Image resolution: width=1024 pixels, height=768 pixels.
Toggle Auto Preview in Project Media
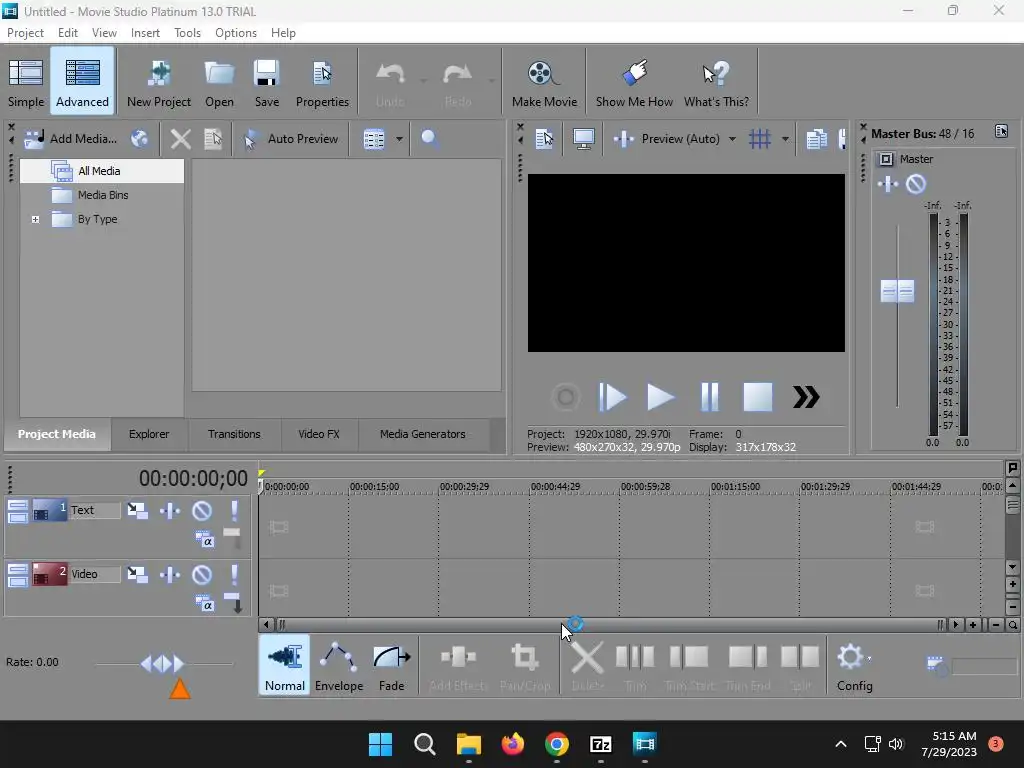pyautogui.click(x=291, y=138)
